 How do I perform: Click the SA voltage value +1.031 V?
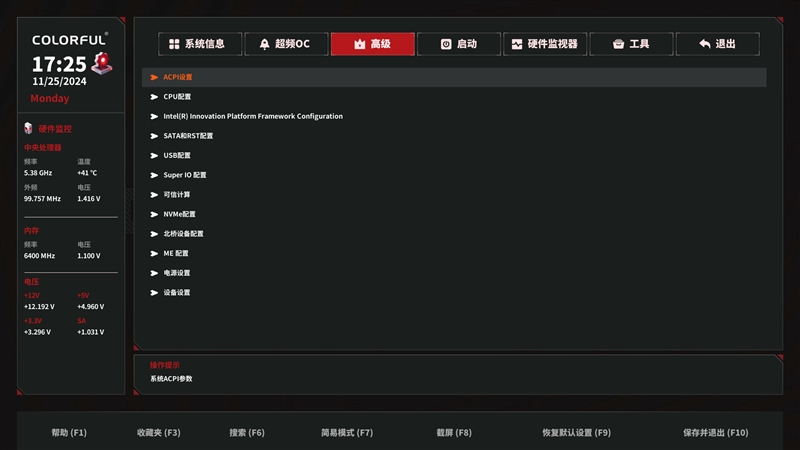click(91, 332)
